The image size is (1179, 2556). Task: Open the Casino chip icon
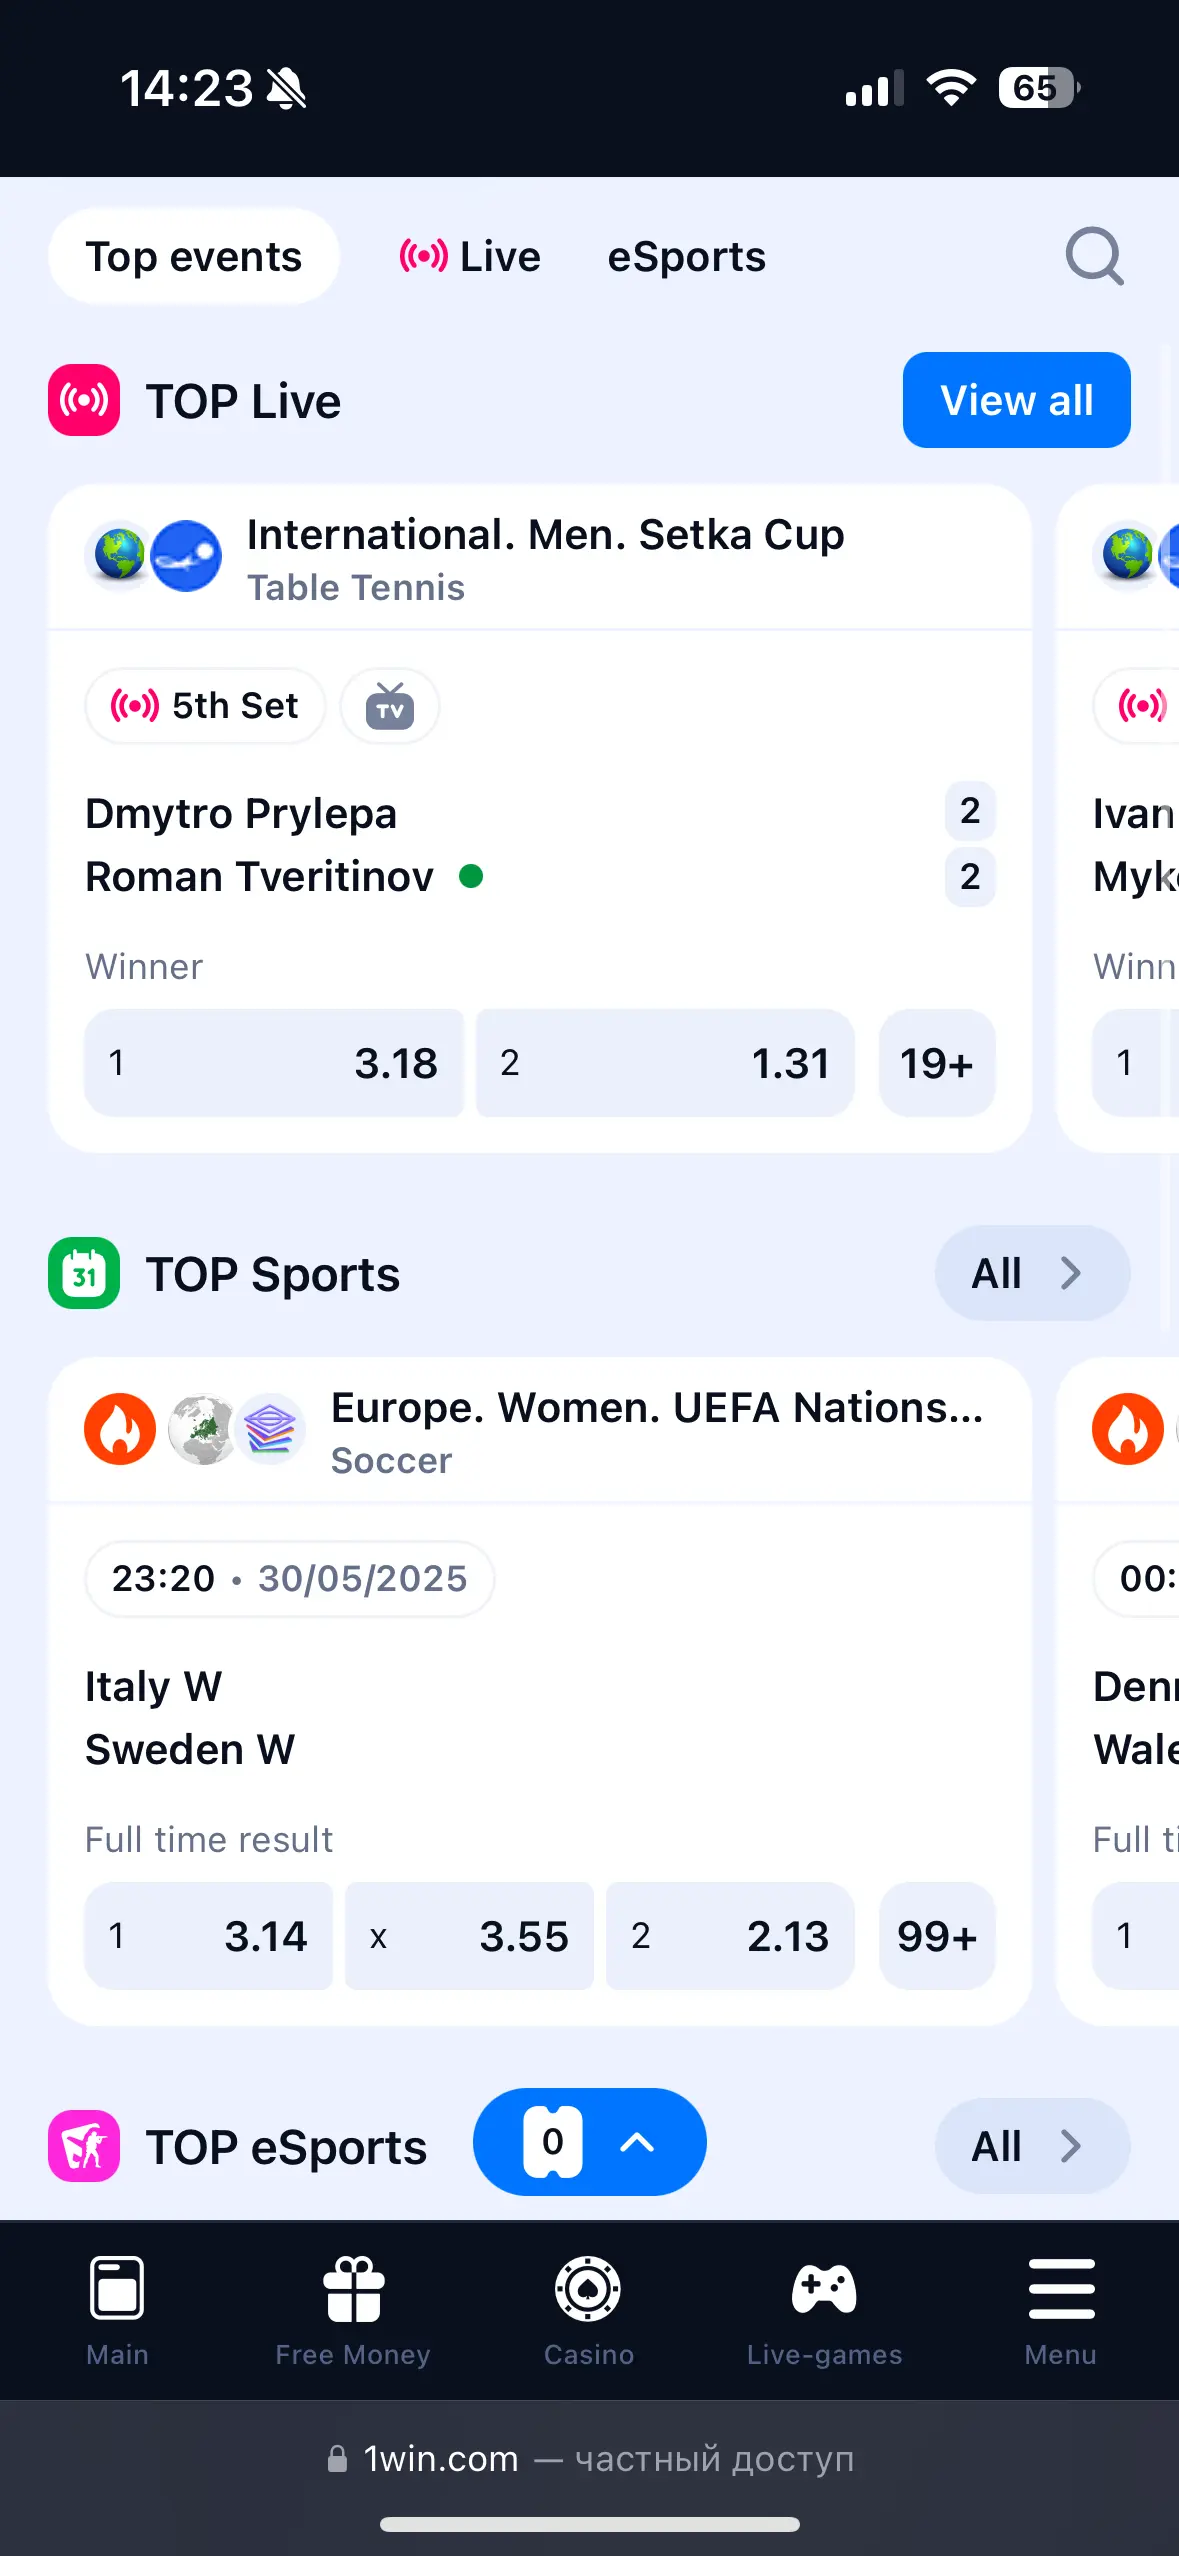pyautogui.click(x=588, y=2288)
